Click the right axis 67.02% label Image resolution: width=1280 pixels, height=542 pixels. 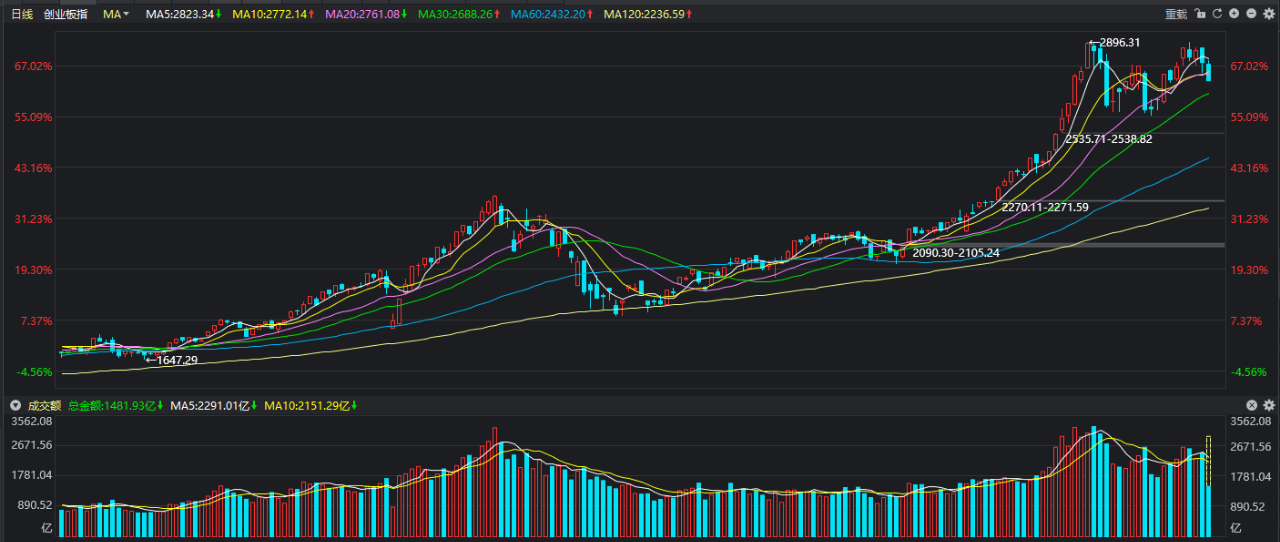coord(1250,66)
